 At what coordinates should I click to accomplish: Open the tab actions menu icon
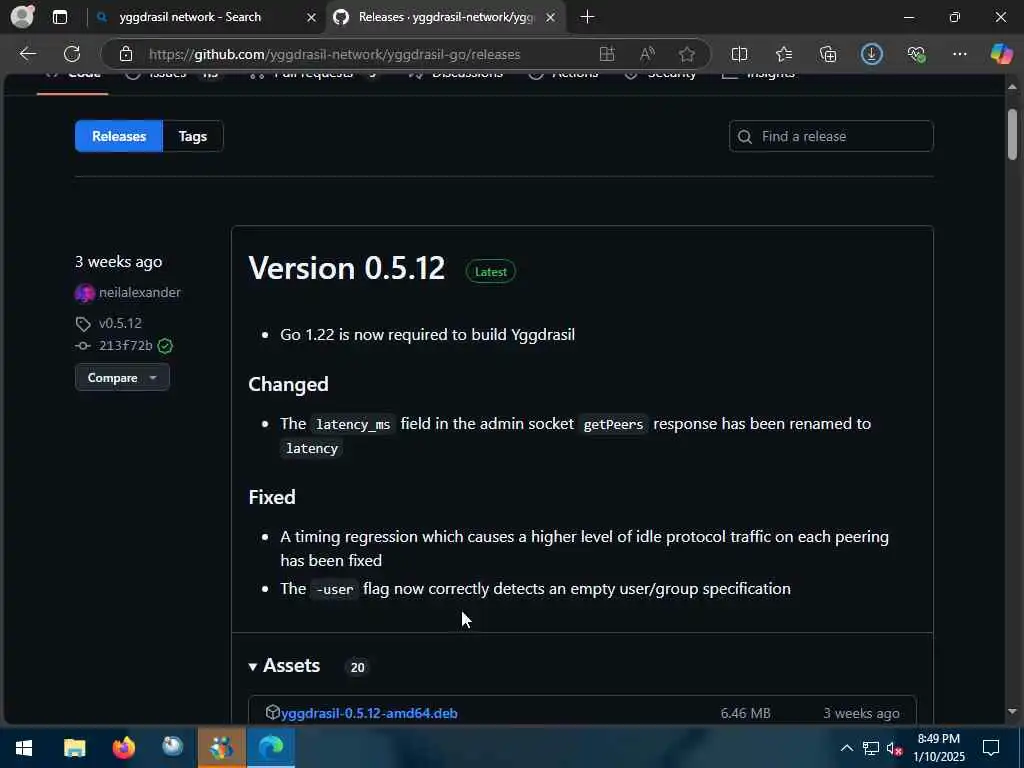pos(59,17)
